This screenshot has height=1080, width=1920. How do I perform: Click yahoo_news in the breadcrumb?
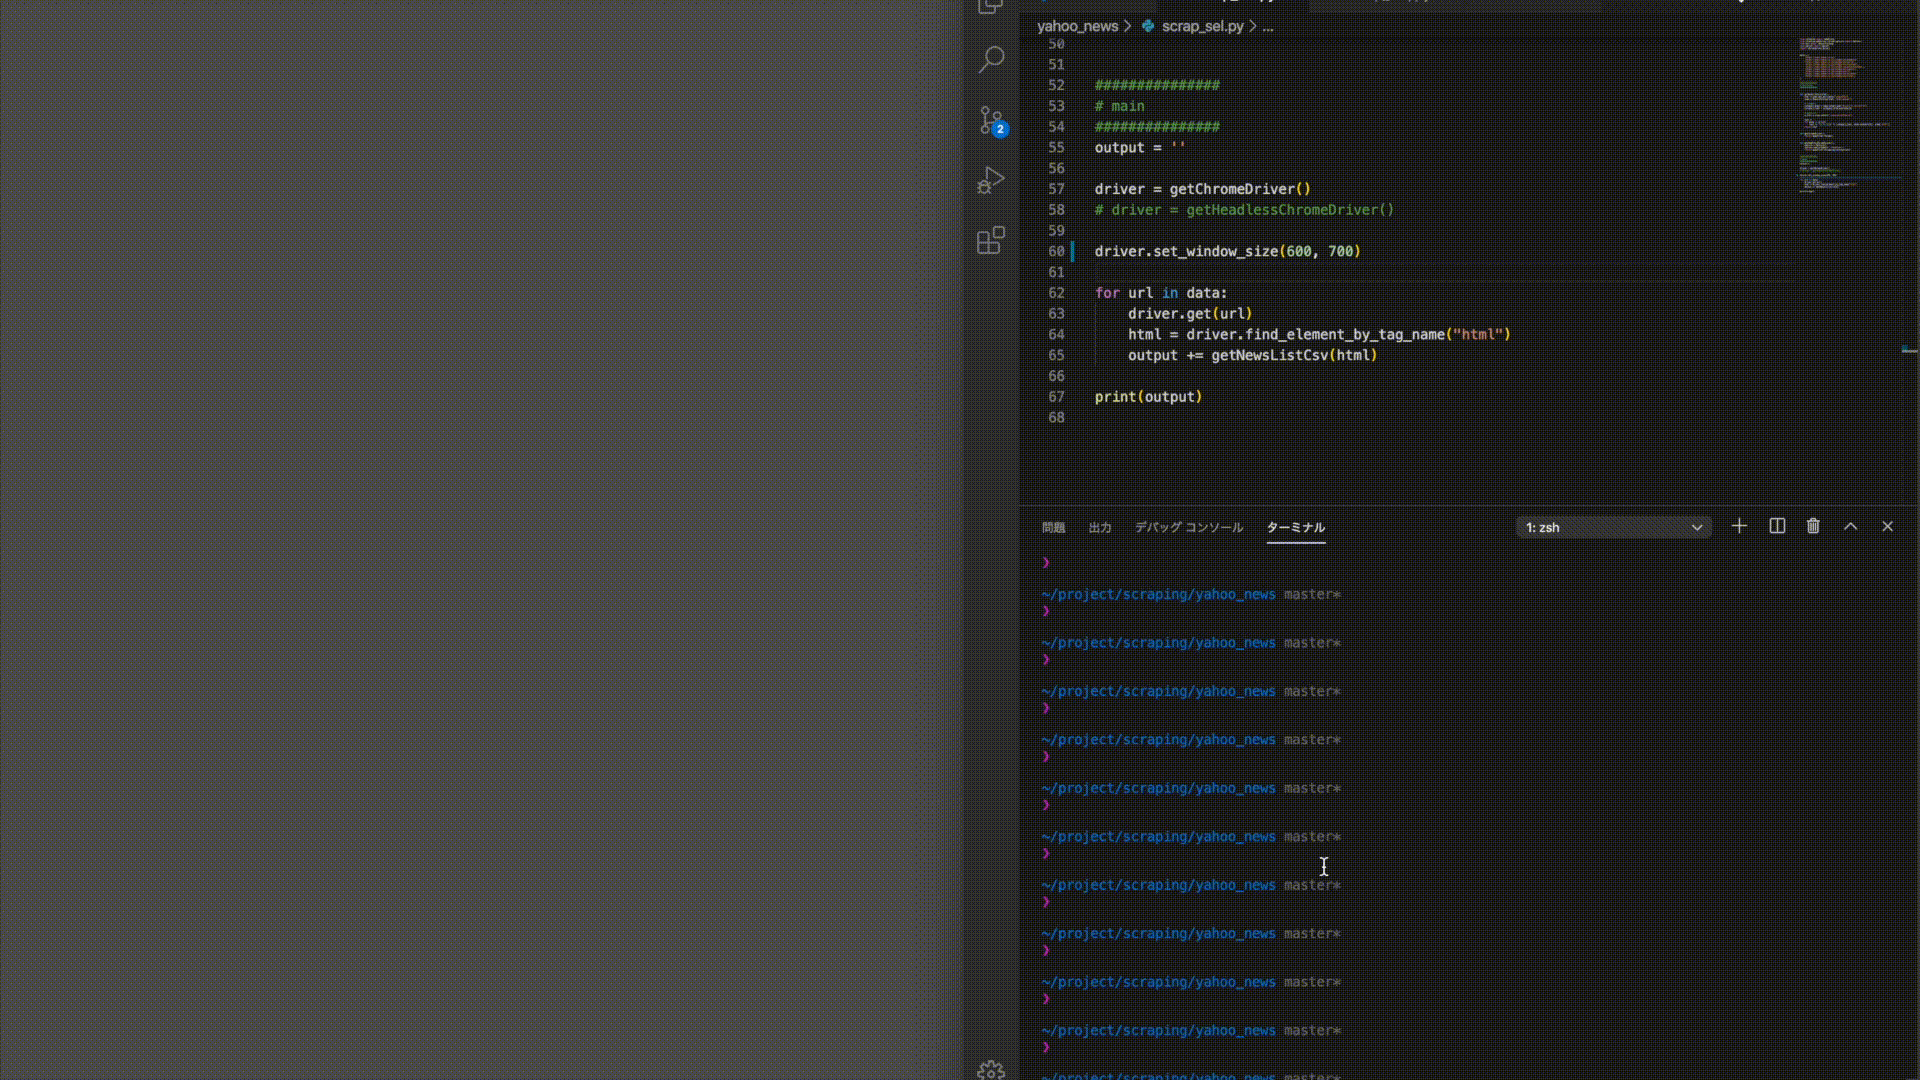pyautogui.click(x=1077, y=26)
